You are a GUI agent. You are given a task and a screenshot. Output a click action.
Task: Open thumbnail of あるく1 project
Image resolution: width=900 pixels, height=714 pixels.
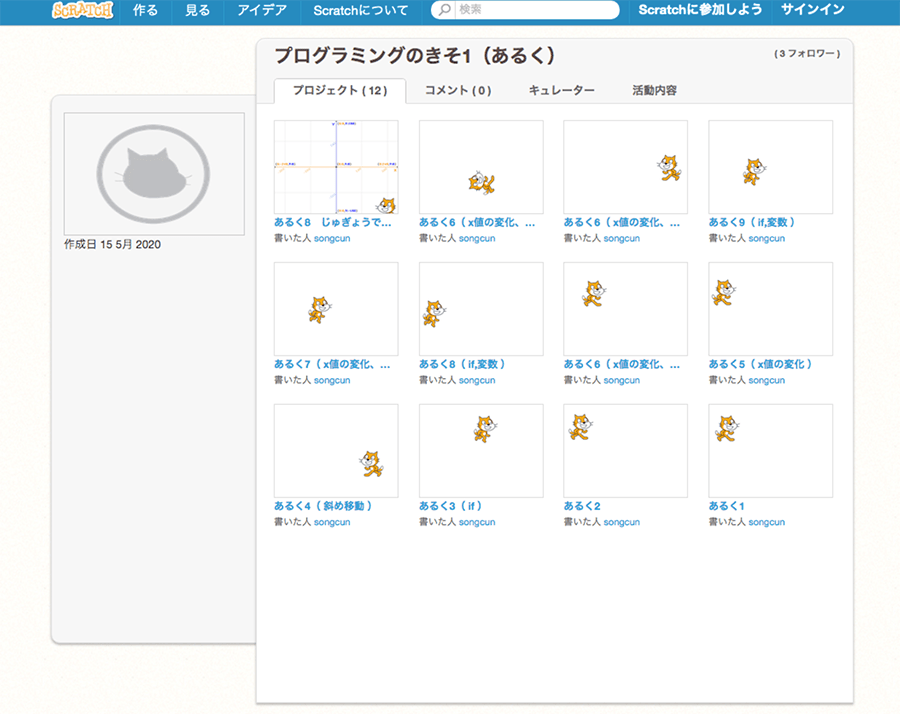tap(770, 451)
